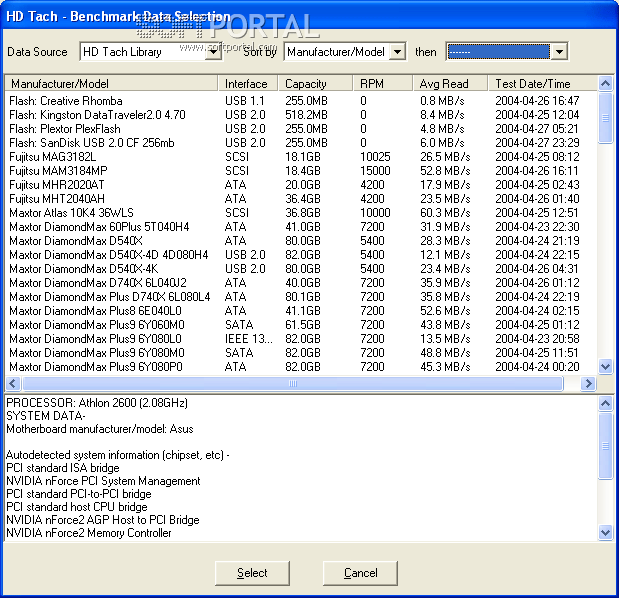This screenshot has height=598, width=619.
Task: Select the Maxtor DiamondMax D540X ATA row
Action: tap(301, 241)
